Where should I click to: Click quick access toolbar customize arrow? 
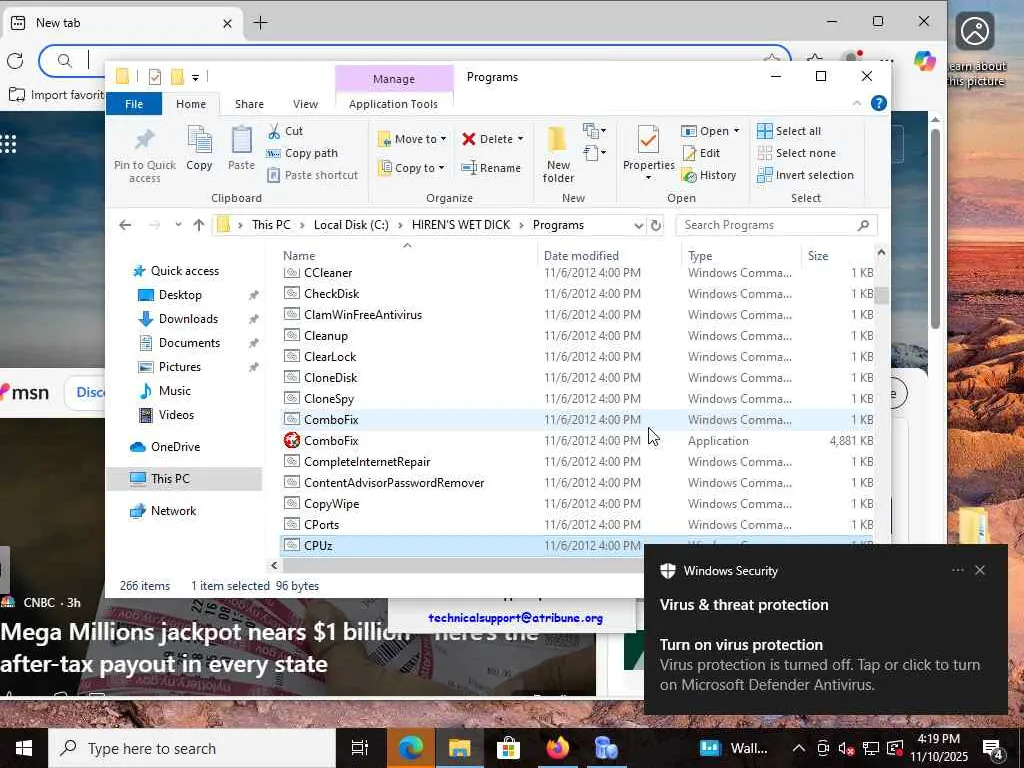pos(195,78)
